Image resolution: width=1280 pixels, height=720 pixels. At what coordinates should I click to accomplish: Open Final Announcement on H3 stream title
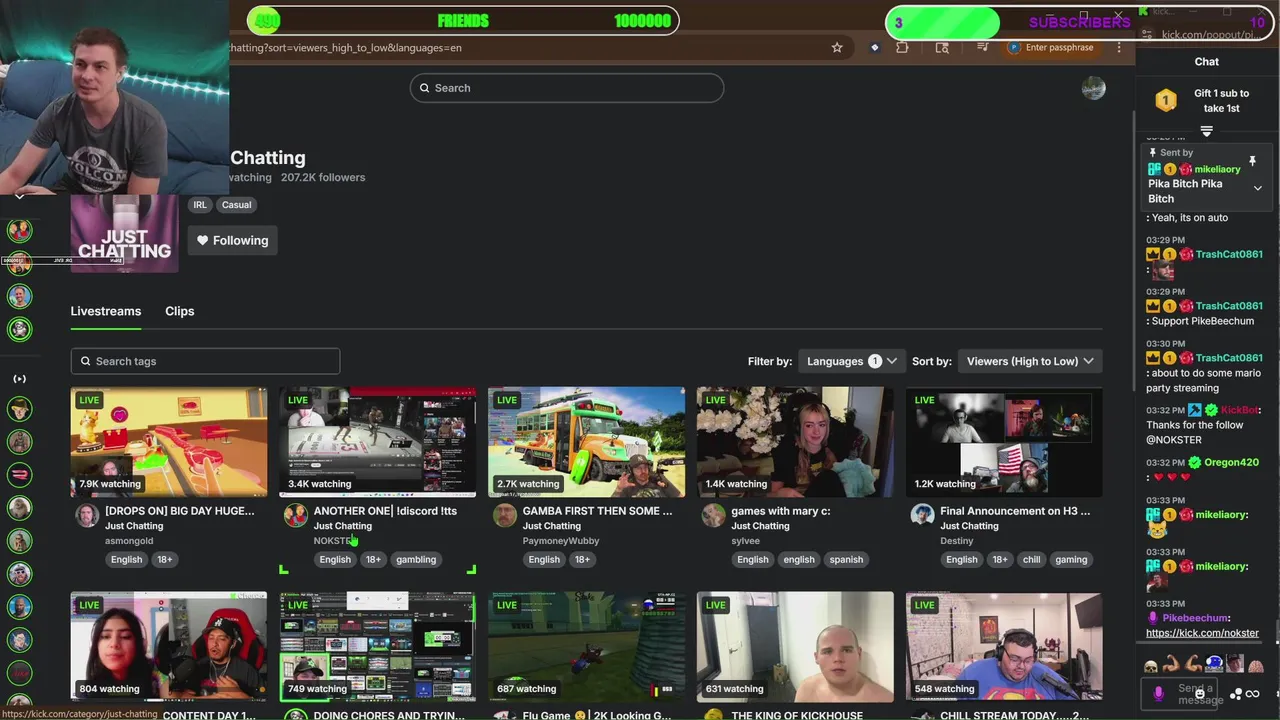coord(1015,511)
